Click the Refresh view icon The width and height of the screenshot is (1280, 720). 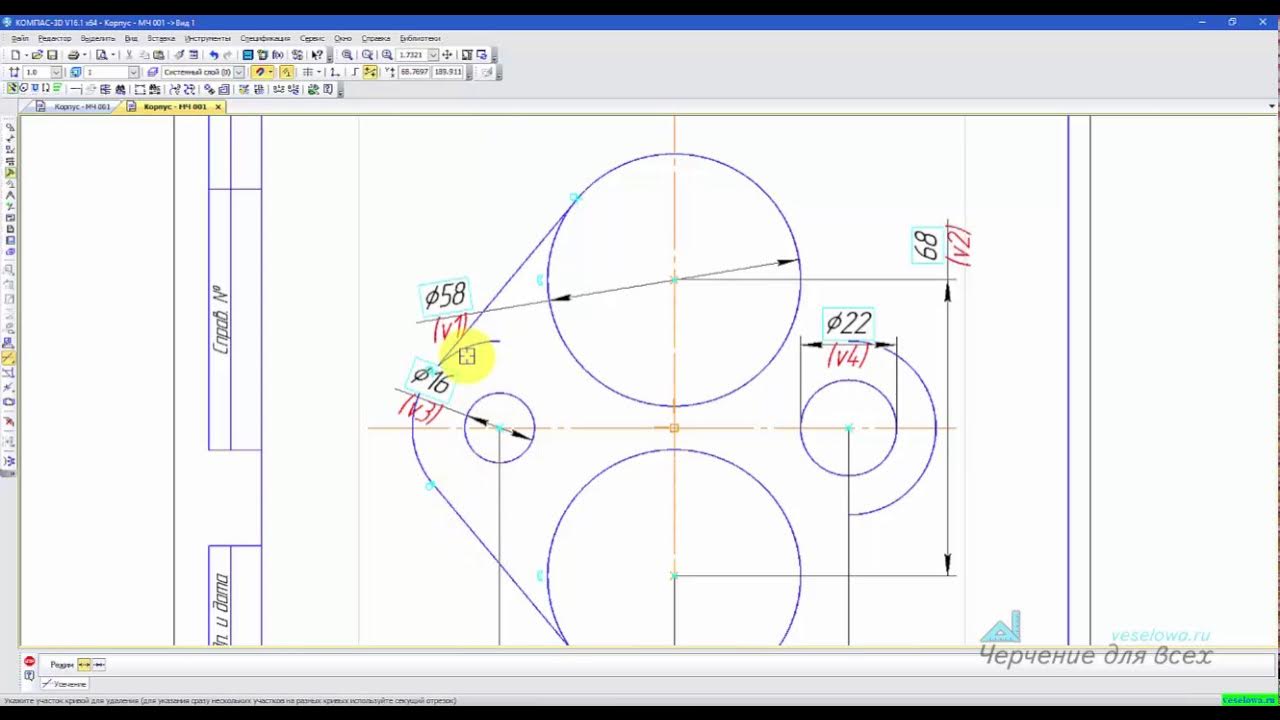coord(482,55)
